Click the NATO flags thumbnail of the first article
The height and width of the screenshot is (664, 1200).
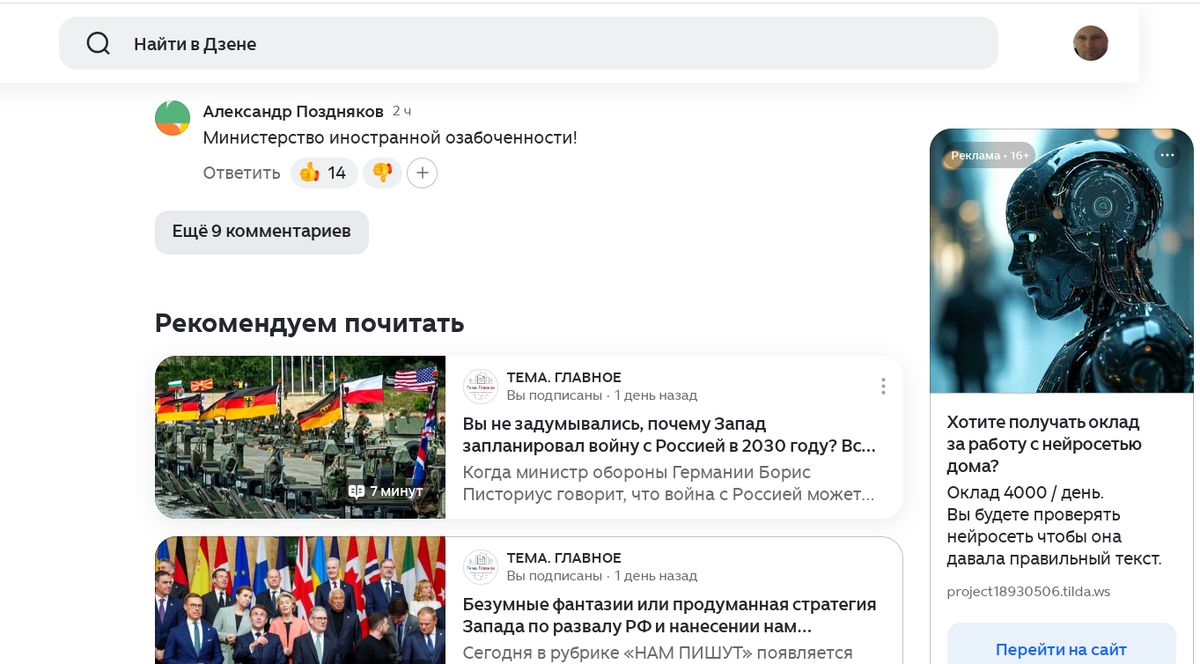300,437
